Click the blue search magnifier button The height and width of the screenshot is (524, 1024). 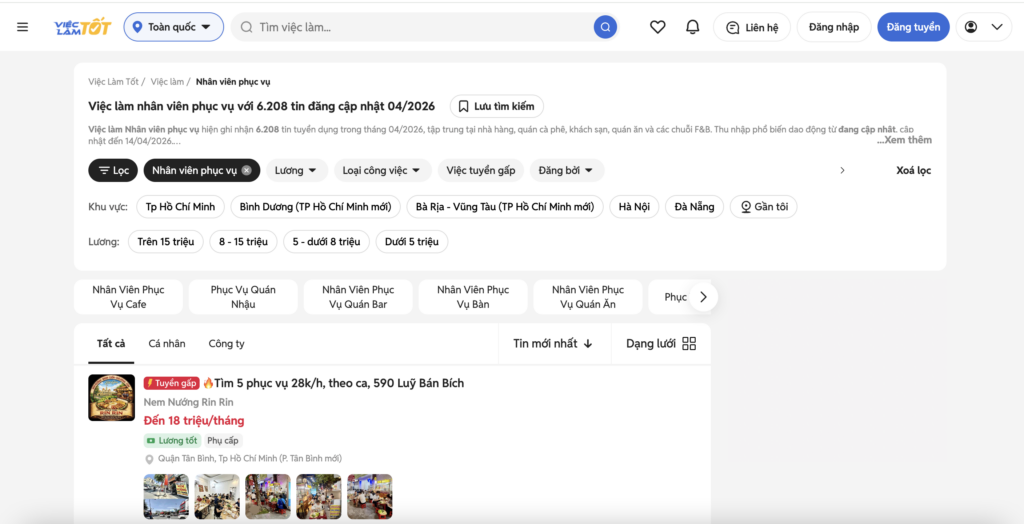[x=605, y=27]
